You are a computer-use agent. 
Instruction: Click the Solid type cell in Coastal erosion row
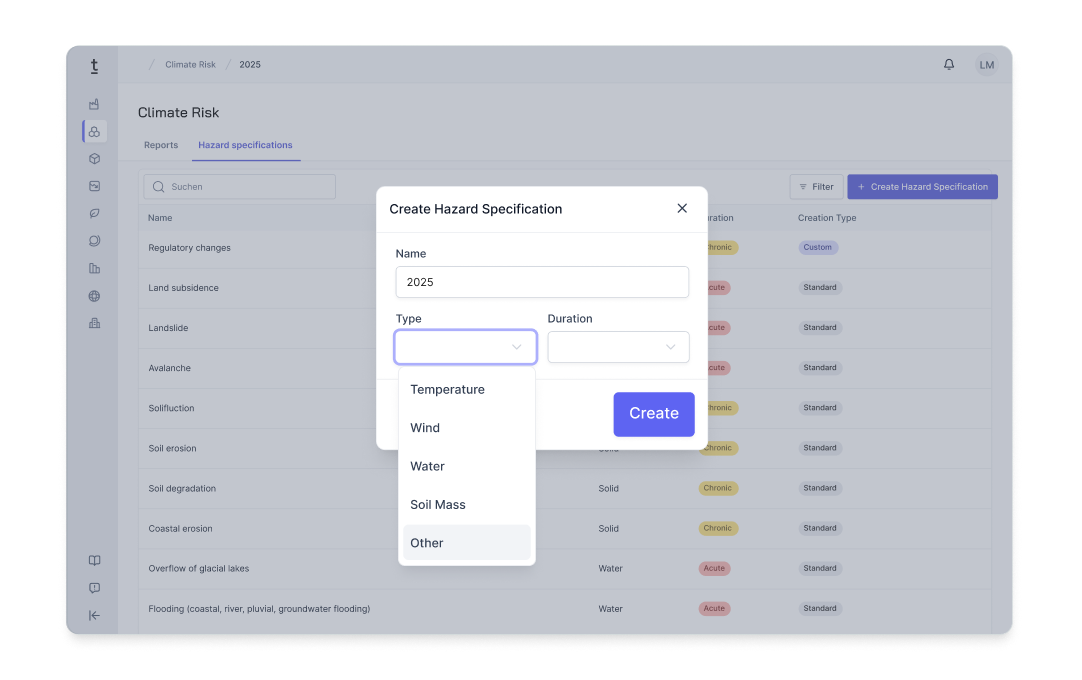tap(608, 529)
